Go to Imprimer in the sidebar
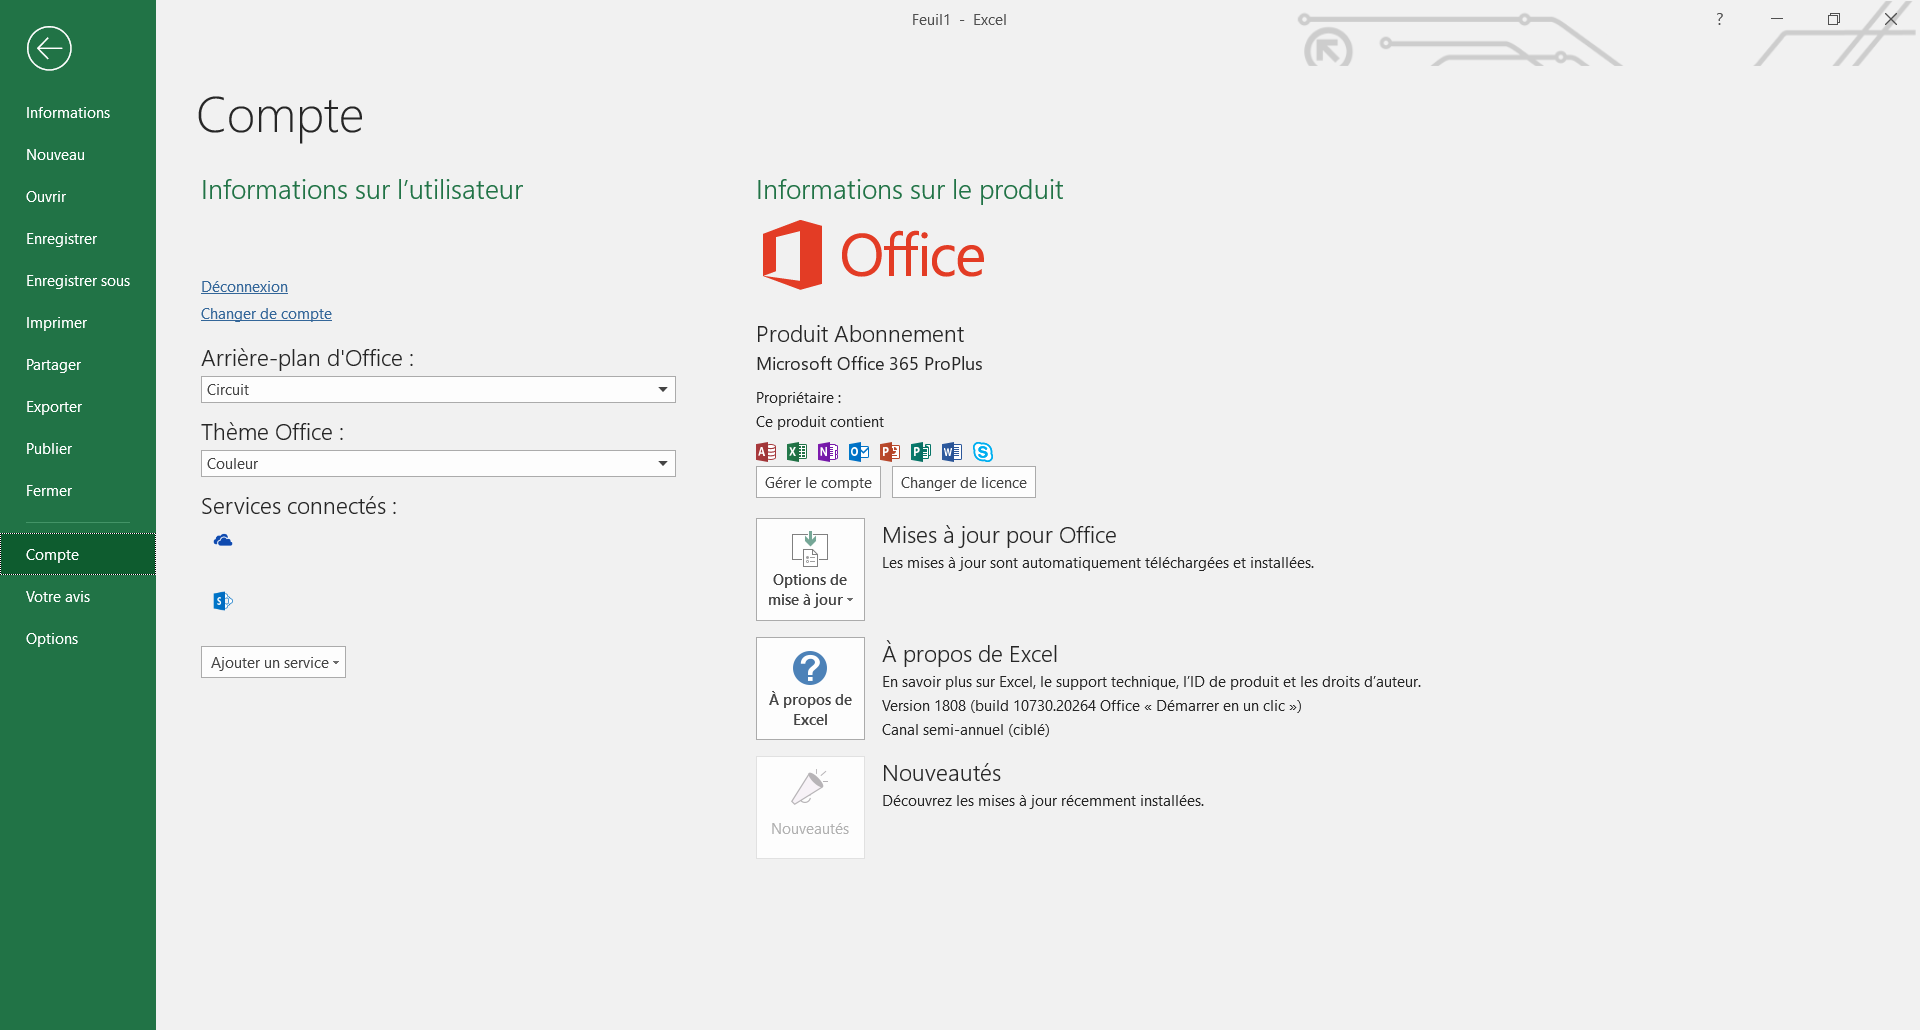The image size is (1920, 1030). pyautogui.click(x=78, y=323)
